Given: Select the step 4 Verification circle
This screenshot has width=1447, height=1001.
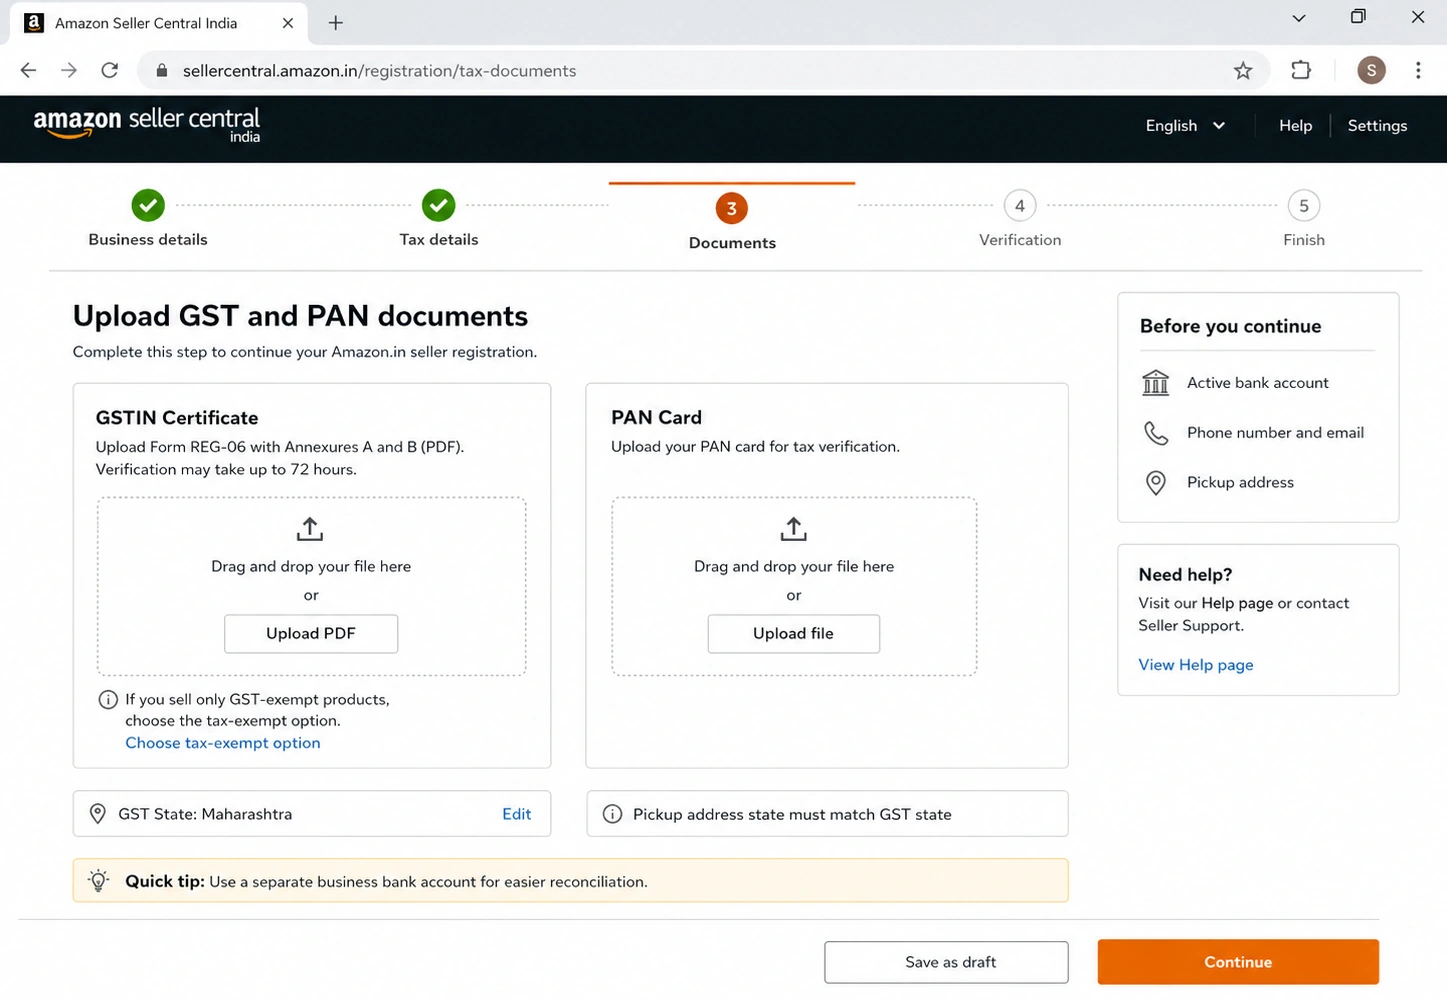Looking at the screenshot, I should pyautogui.click(x=1020, y=206).
